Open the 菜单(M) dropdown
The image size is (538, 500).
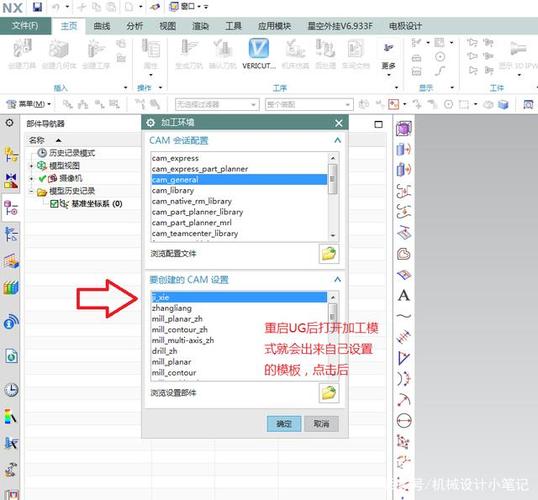[29, 104]
